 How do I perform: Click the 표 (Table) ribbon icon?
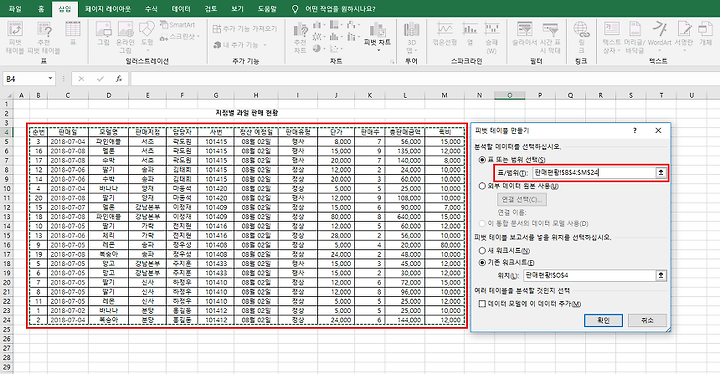[x=73, y=33]
